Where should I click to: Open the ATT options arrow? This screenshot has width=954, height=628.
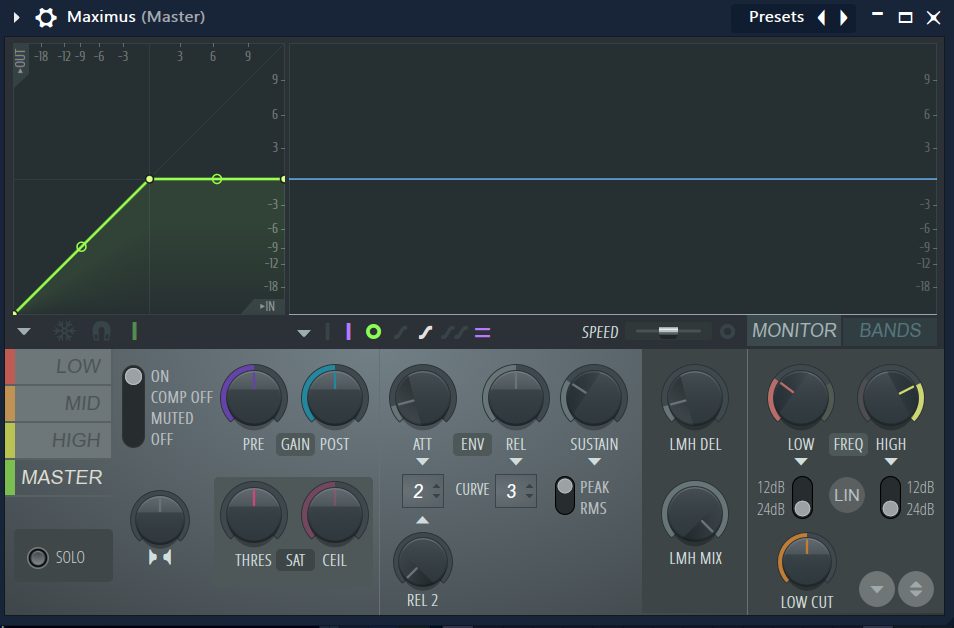click(422, 462)
